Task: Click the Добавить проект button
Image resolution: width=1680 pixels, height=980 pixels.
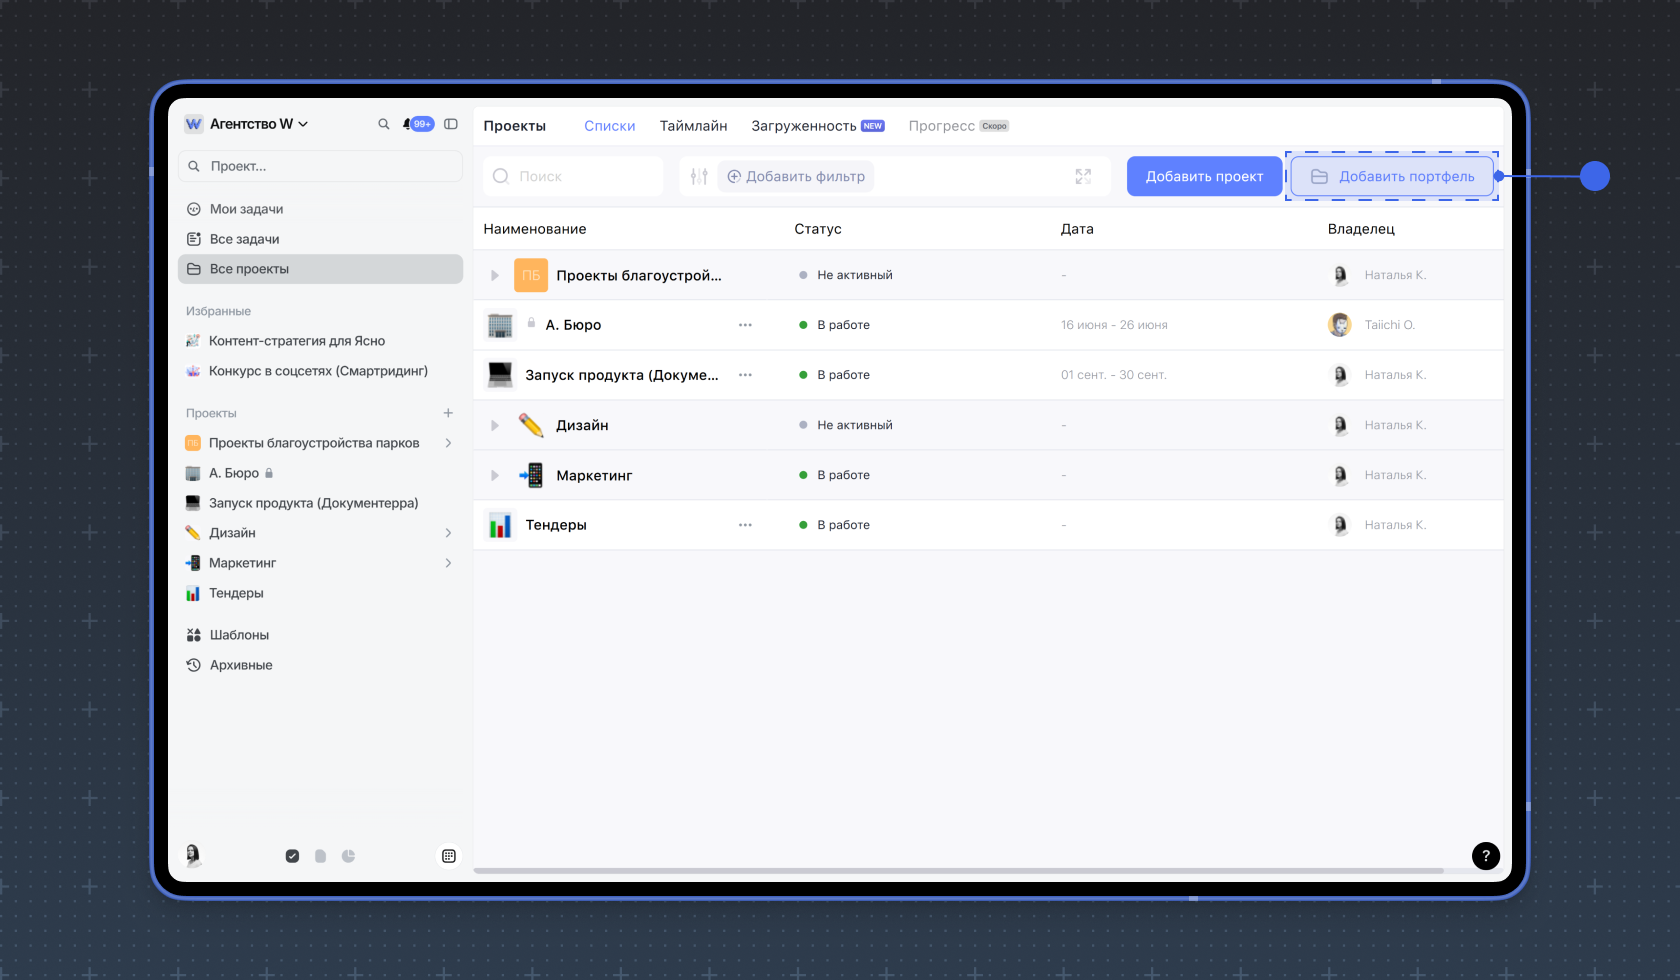Action: (1204, 177)
